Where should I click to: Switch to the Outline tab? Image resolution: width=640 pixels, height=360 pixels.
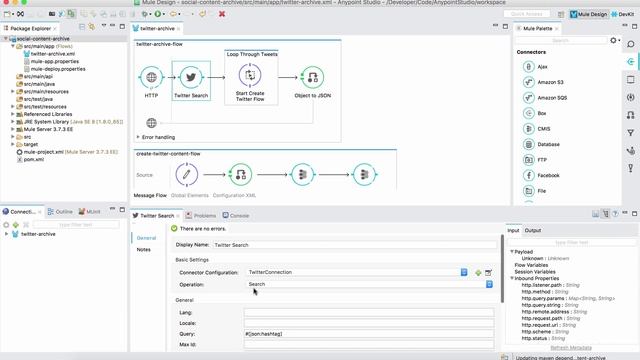tap(60, 211)
